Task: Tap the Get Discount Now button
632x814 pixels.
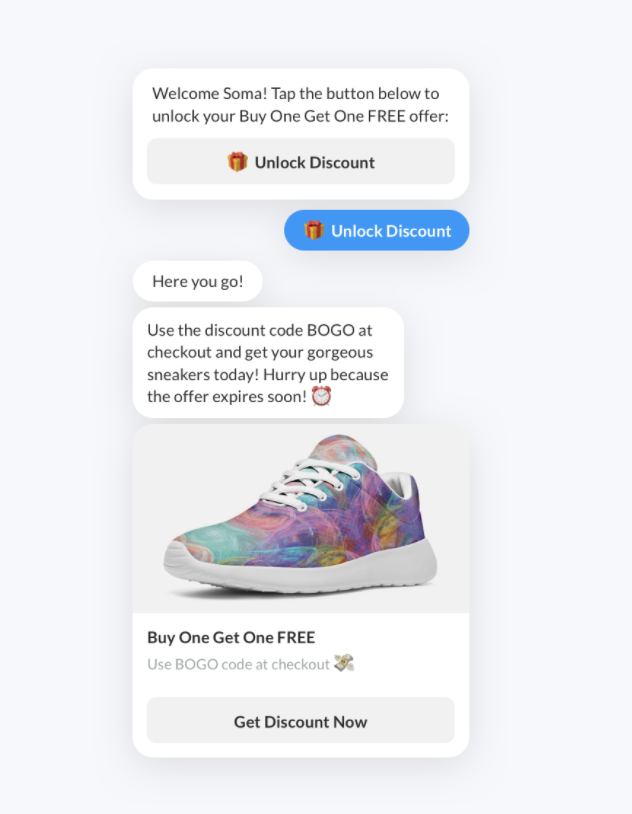Action: (x=301, y=720)
